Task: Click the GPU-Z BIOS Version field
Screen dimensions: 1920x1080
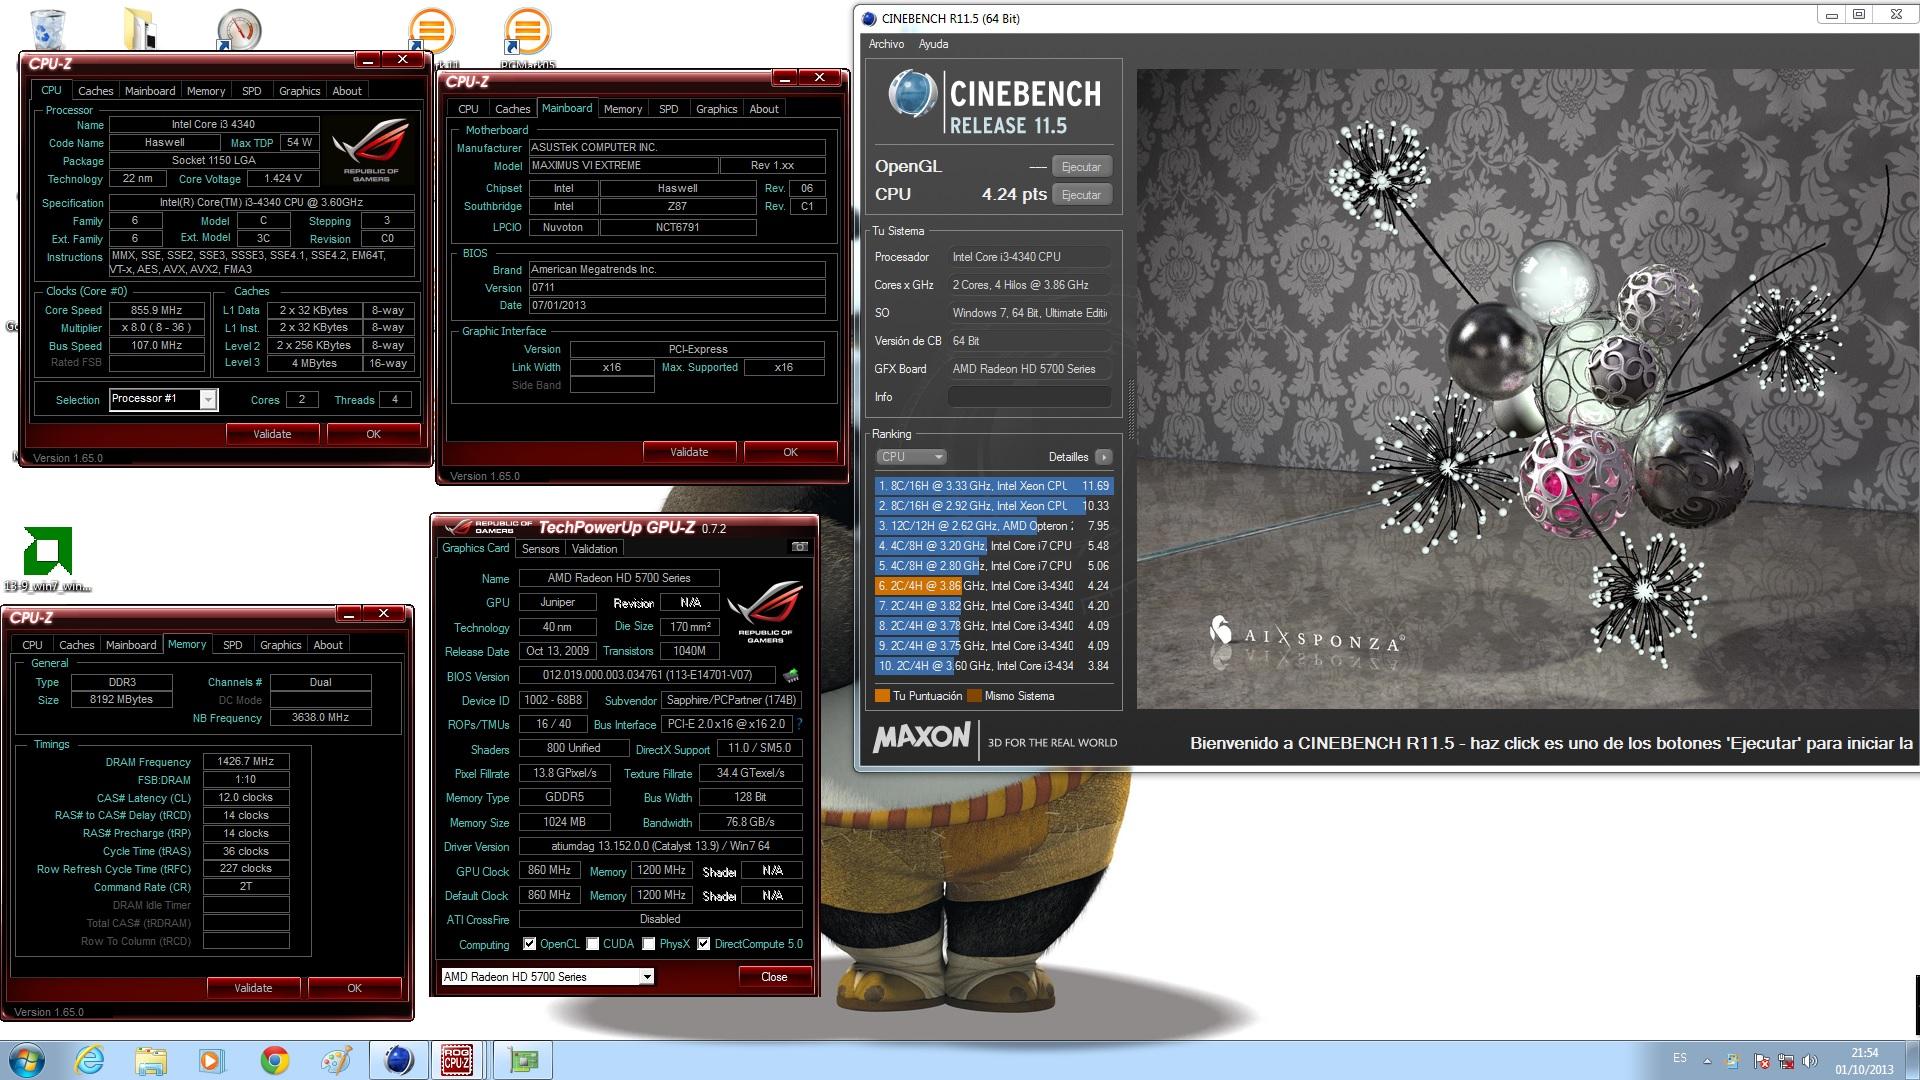Action: 647,675
